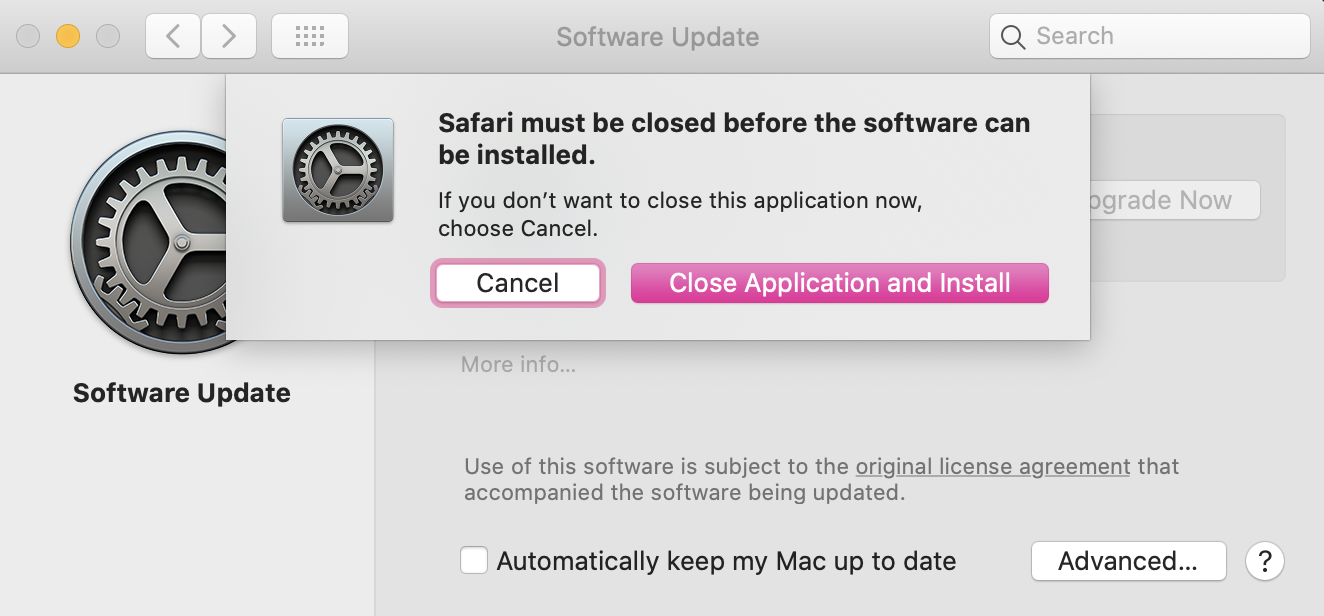
Task: Open help with the question mark button
Action: (1264, 561)
